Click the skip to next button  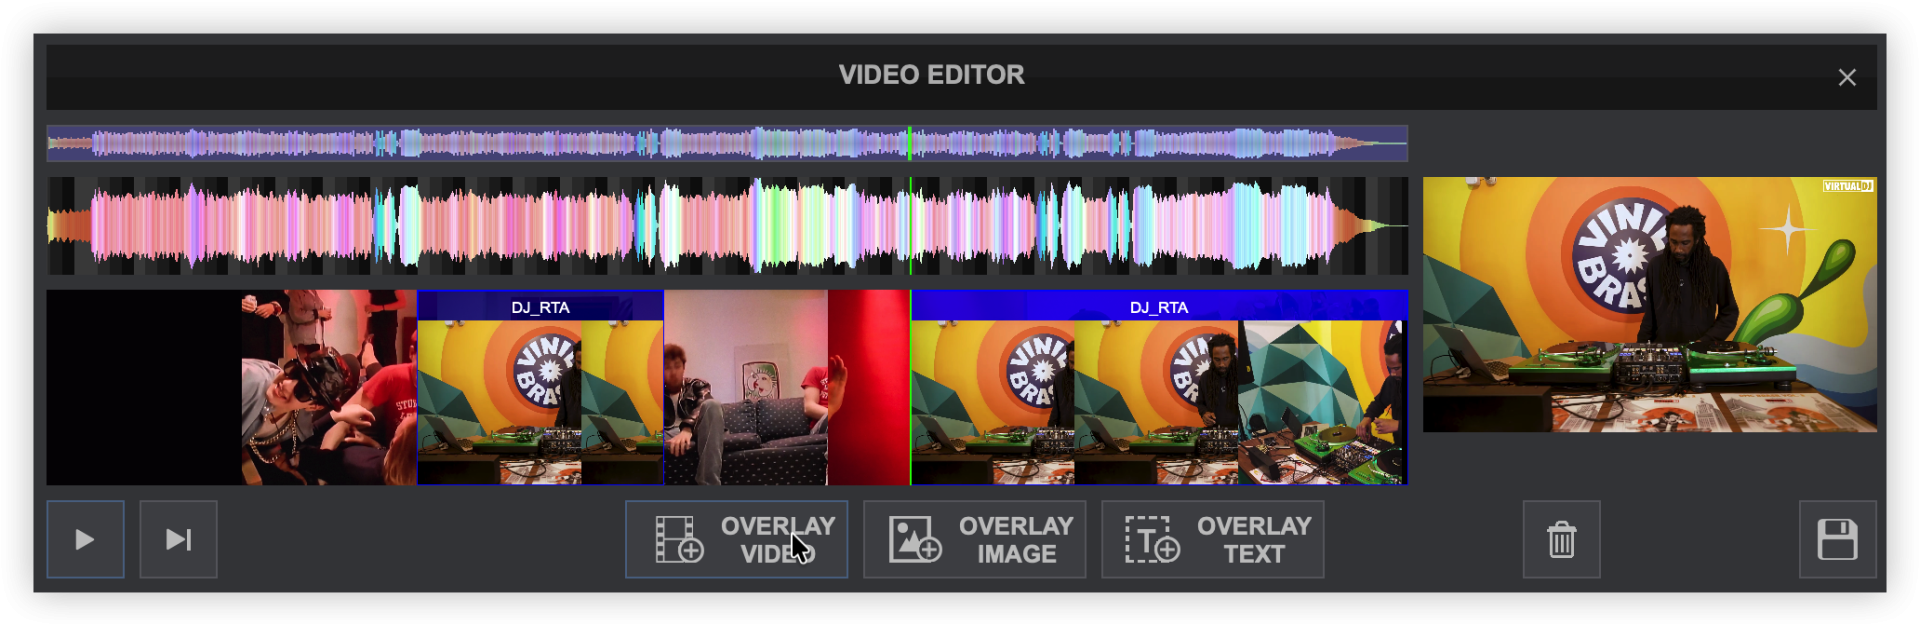coord(178,540)
